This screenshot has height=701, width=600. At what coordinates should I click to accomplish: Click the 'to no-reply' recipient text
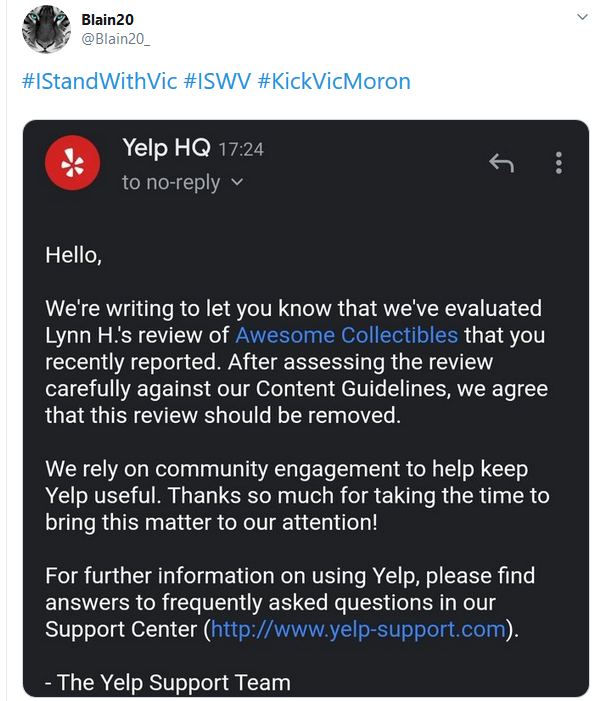tap(171, 182)
